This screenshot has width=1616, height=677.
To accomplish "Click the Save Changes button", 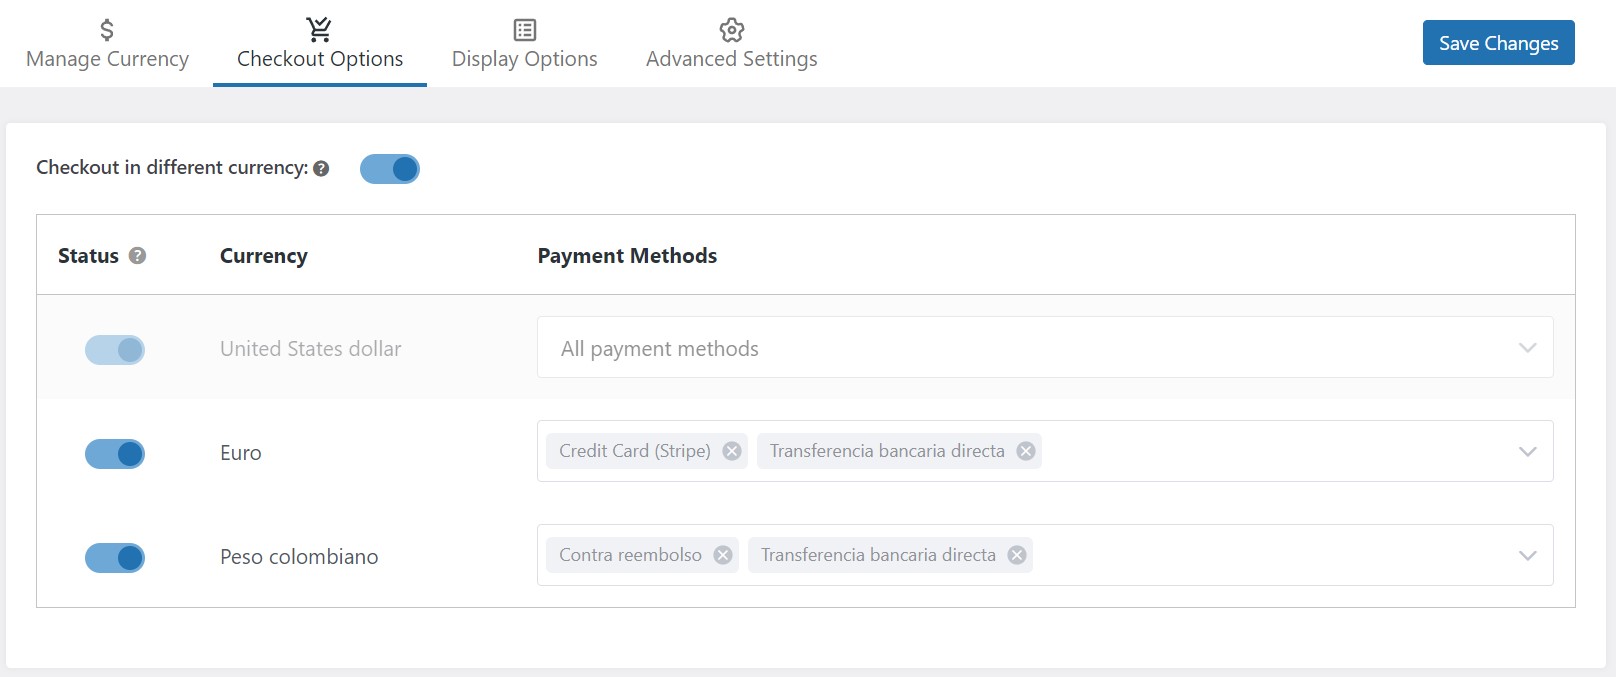I will point(1498,43).
